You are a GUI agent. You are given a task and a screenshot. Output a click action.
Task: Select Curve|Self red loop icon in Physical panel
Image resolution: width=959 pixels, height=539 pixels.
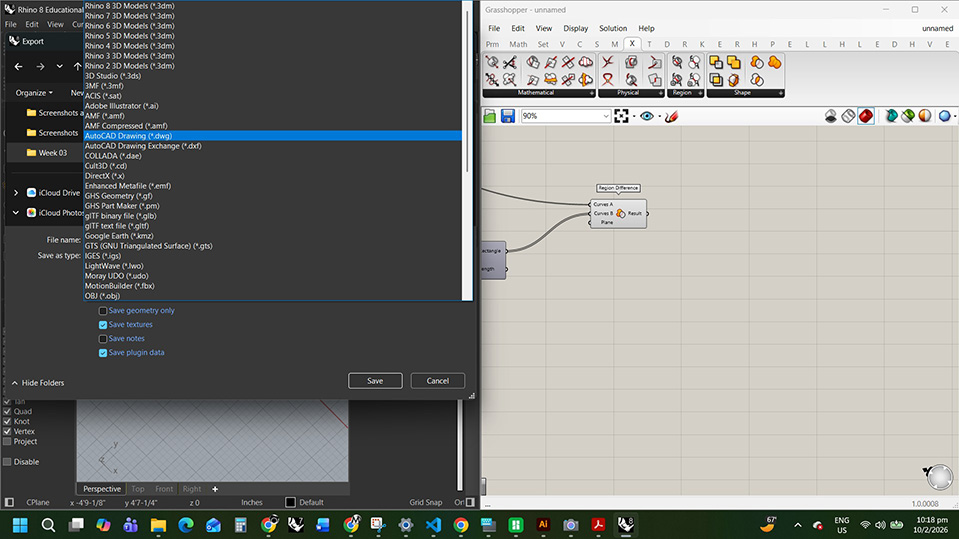[x=607, y=80]
